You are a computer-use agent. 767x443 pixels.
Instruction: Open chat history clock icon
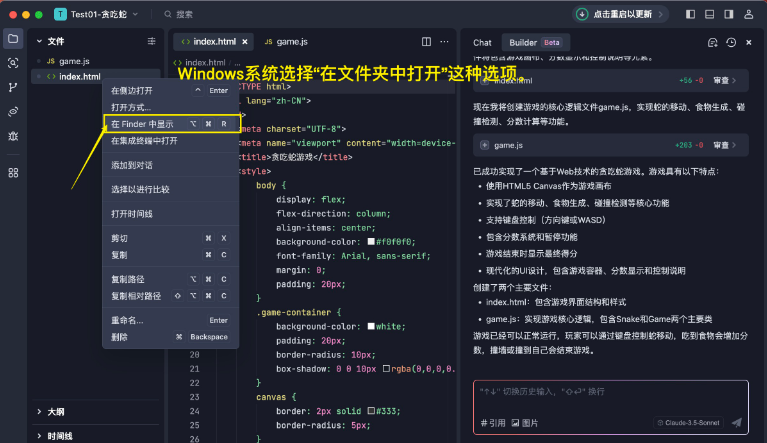(x=731, y=43)
